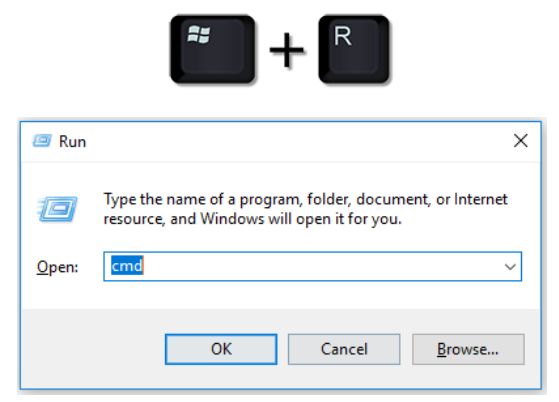Dismiss the dialog using Cancel
Image resolution: width=559 pixels, height=402 pixels.
344,349
